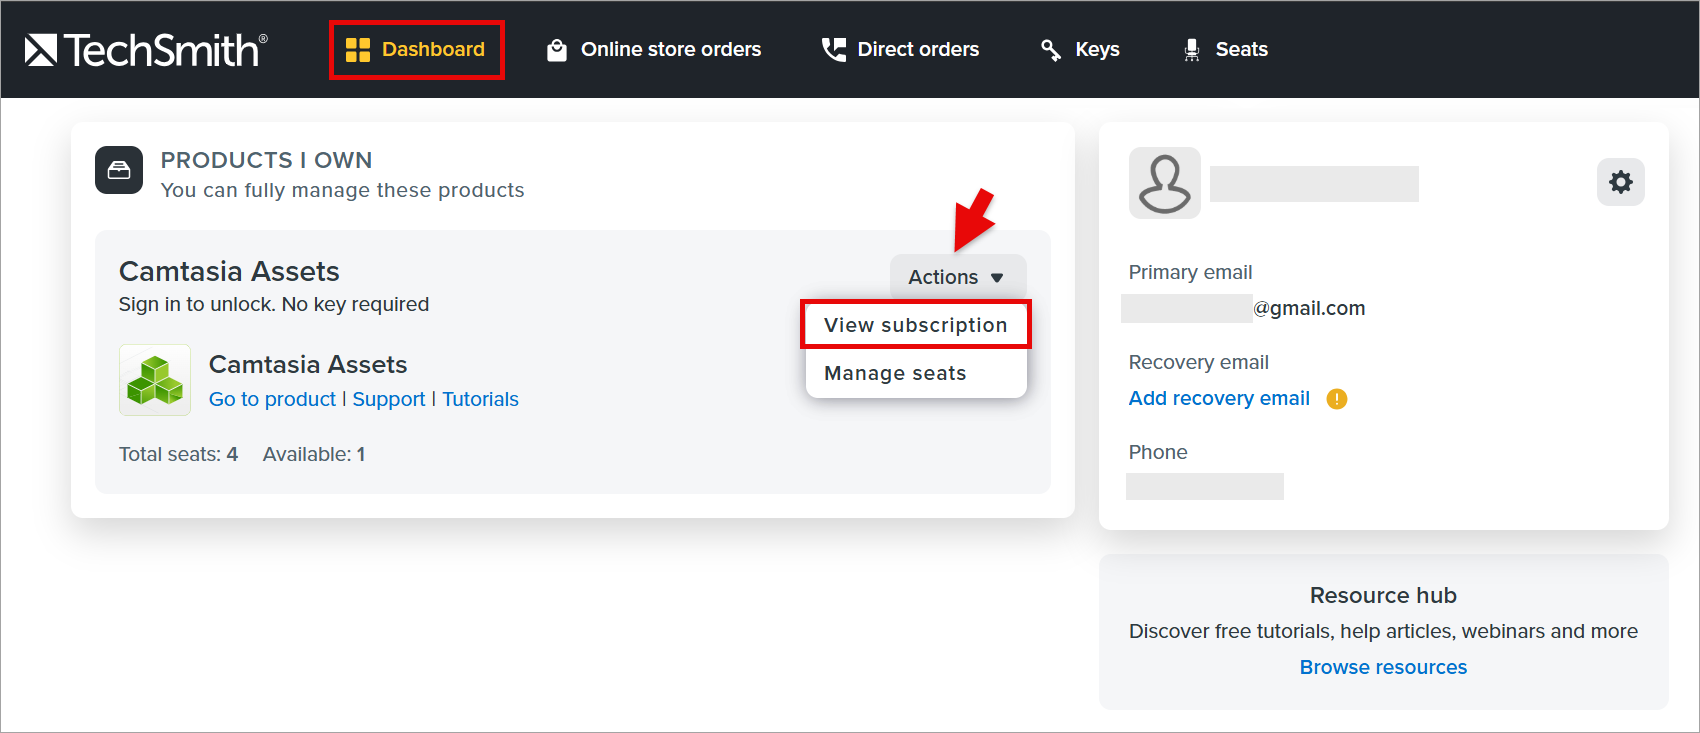
Task: Open account settings gear
Action: point(1621,182)
